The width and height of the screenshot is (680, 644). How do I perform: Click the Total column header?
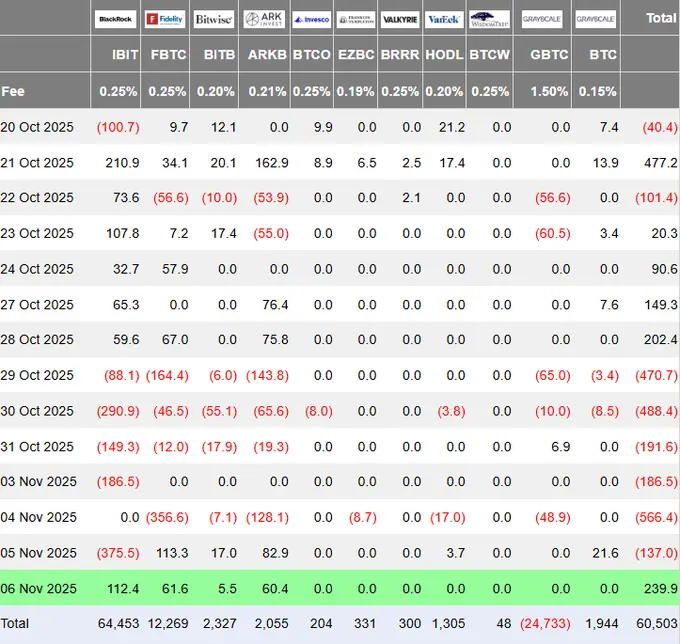(x=661, y=18)
